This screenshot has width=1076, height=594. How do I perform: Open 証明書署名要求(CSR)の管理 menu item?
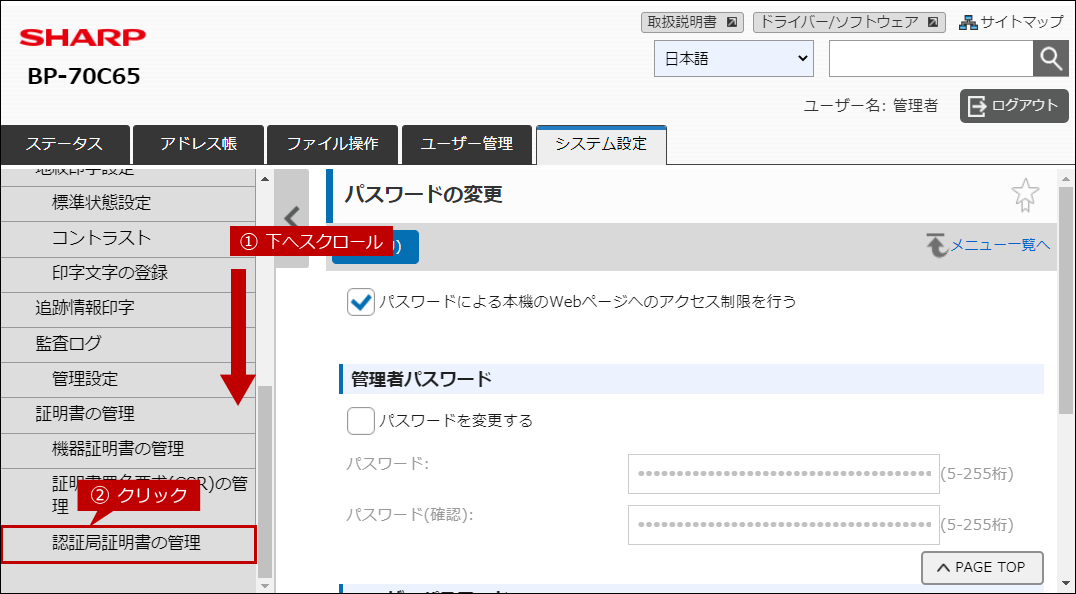pyautogui.click(x=128, y=497)
